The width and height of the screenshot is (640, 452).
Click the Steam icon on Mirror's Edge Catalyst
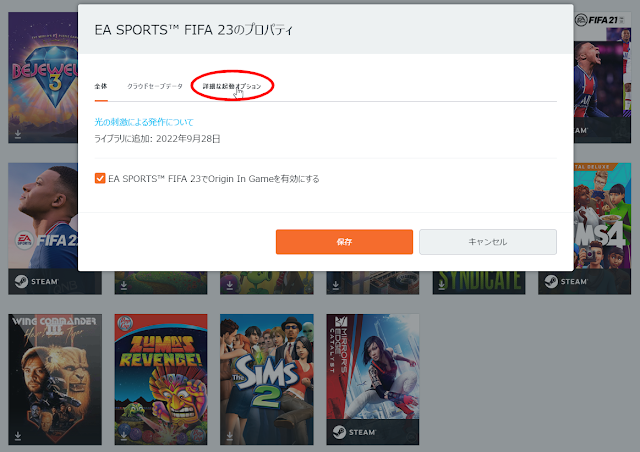tap(339, 432)
